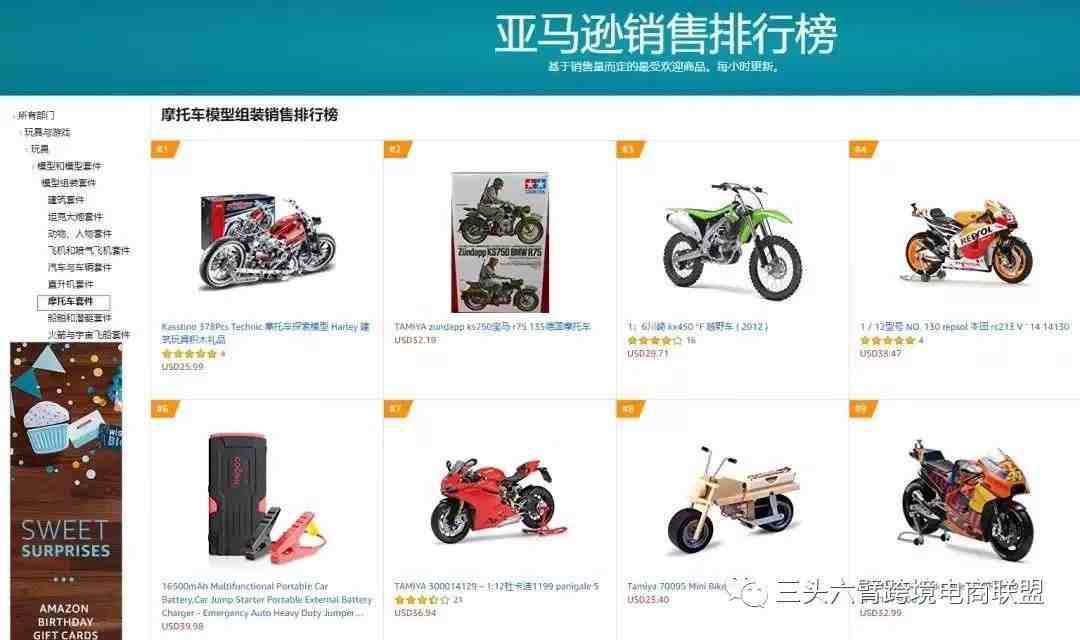The width and height of the screenshot is (1080, 640).
Task: Open star rating of Kasstino Harley model
Action: (x=189, y=353)
